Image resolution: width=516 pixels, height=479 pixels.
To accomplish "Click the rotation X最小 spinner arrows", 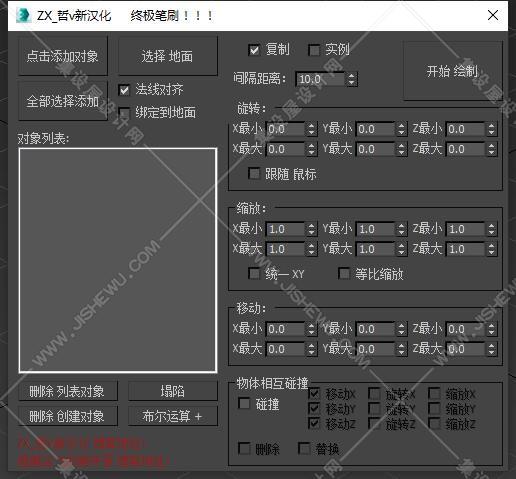I will (x=311, y=129).
